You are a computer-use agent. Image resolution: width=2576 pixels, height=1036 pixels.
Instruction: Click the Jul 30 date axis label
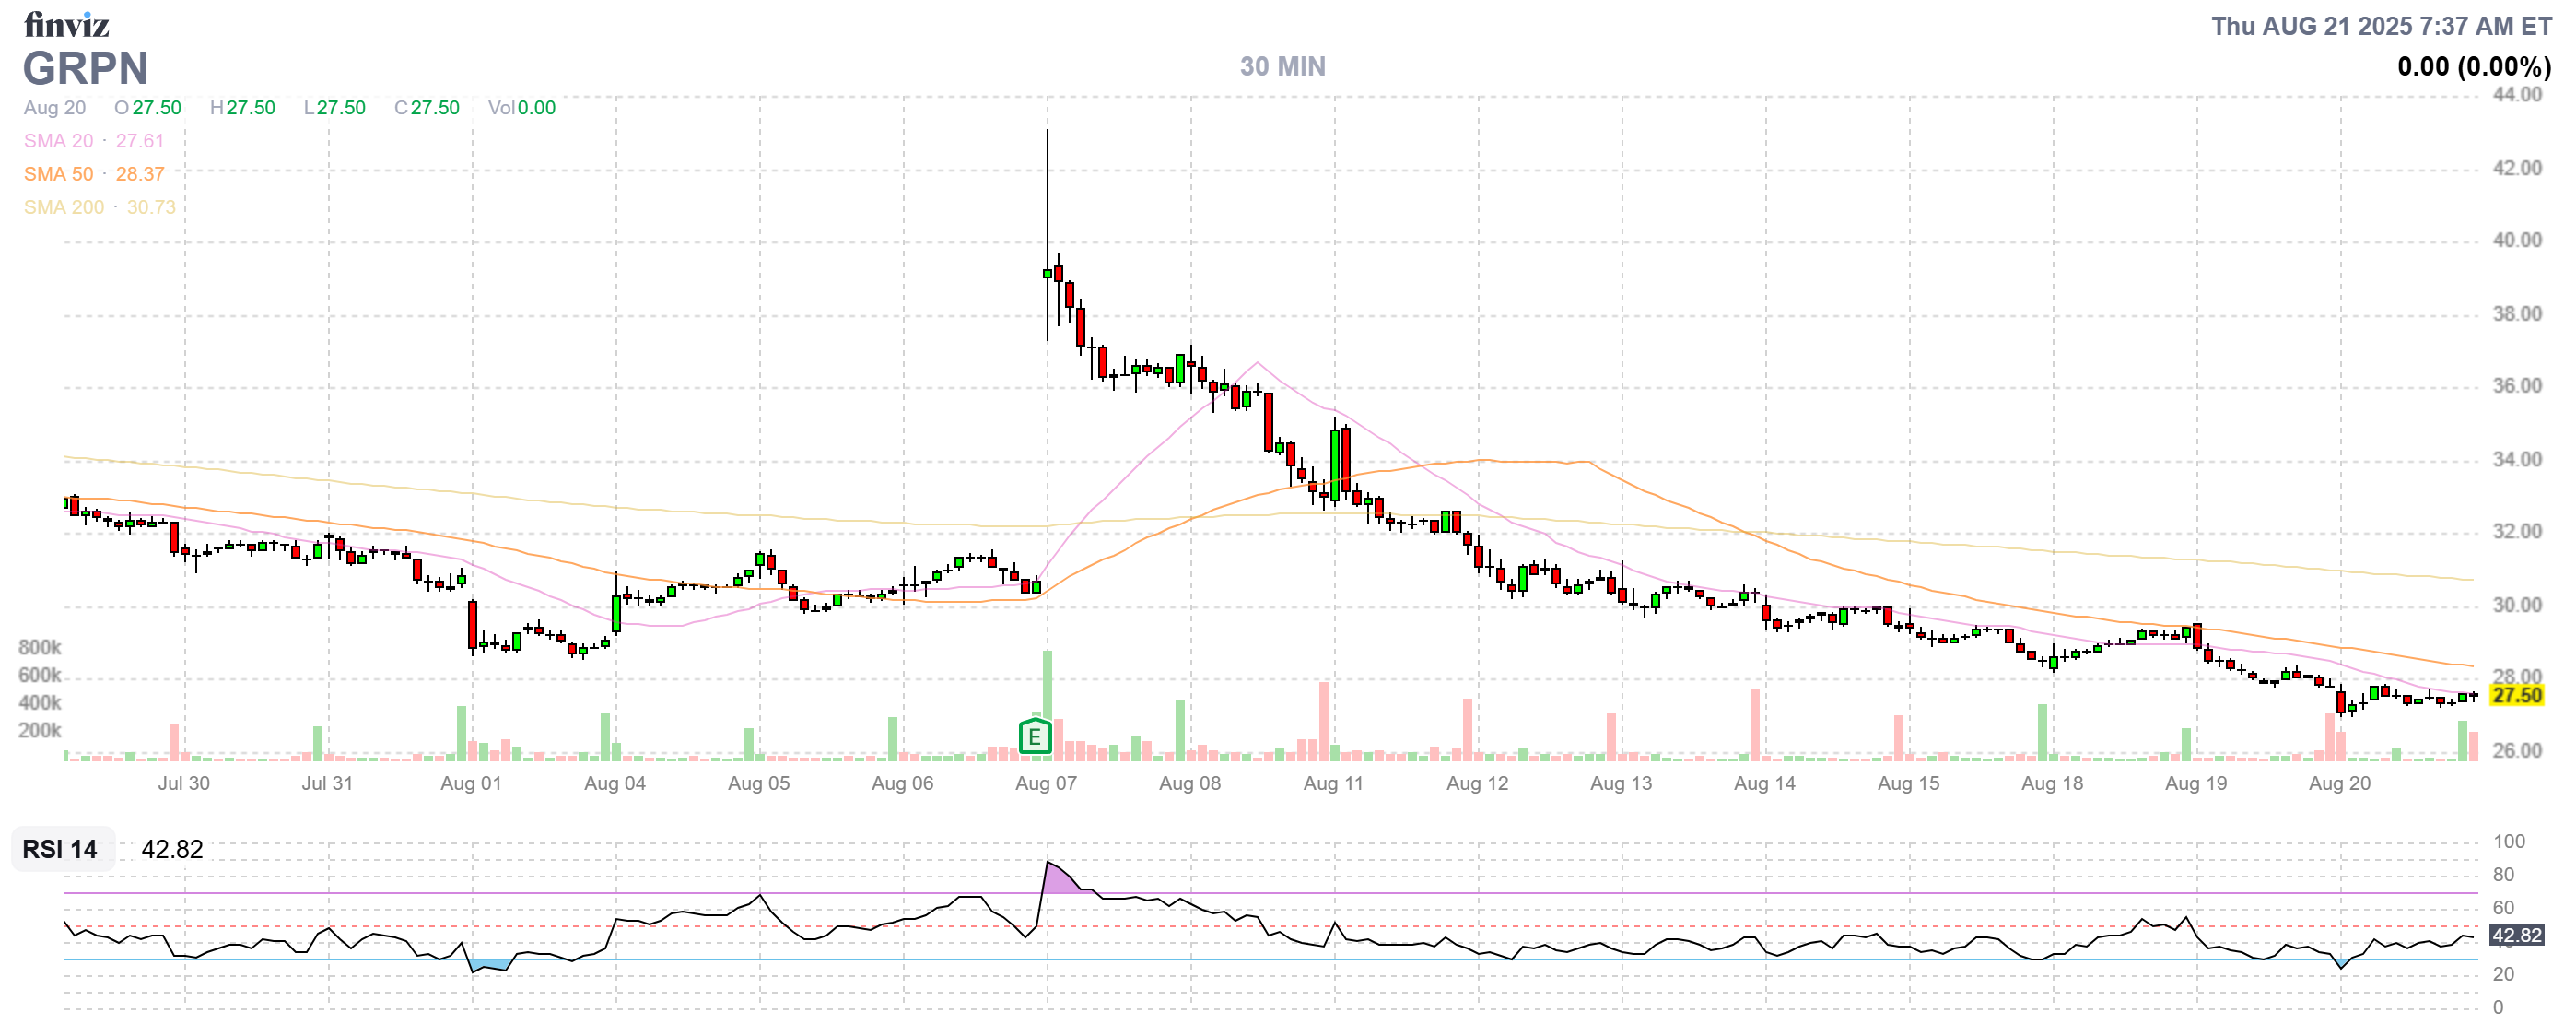[183, 783]
